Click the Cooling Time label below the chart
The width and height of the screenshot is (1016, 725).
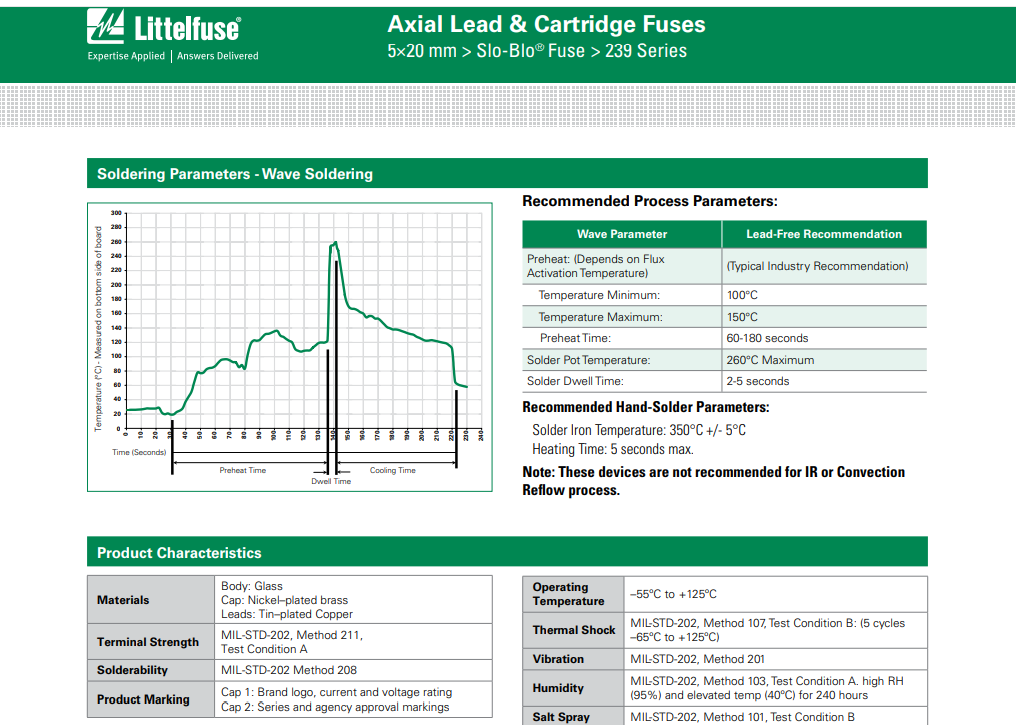(x=392, y=470)
